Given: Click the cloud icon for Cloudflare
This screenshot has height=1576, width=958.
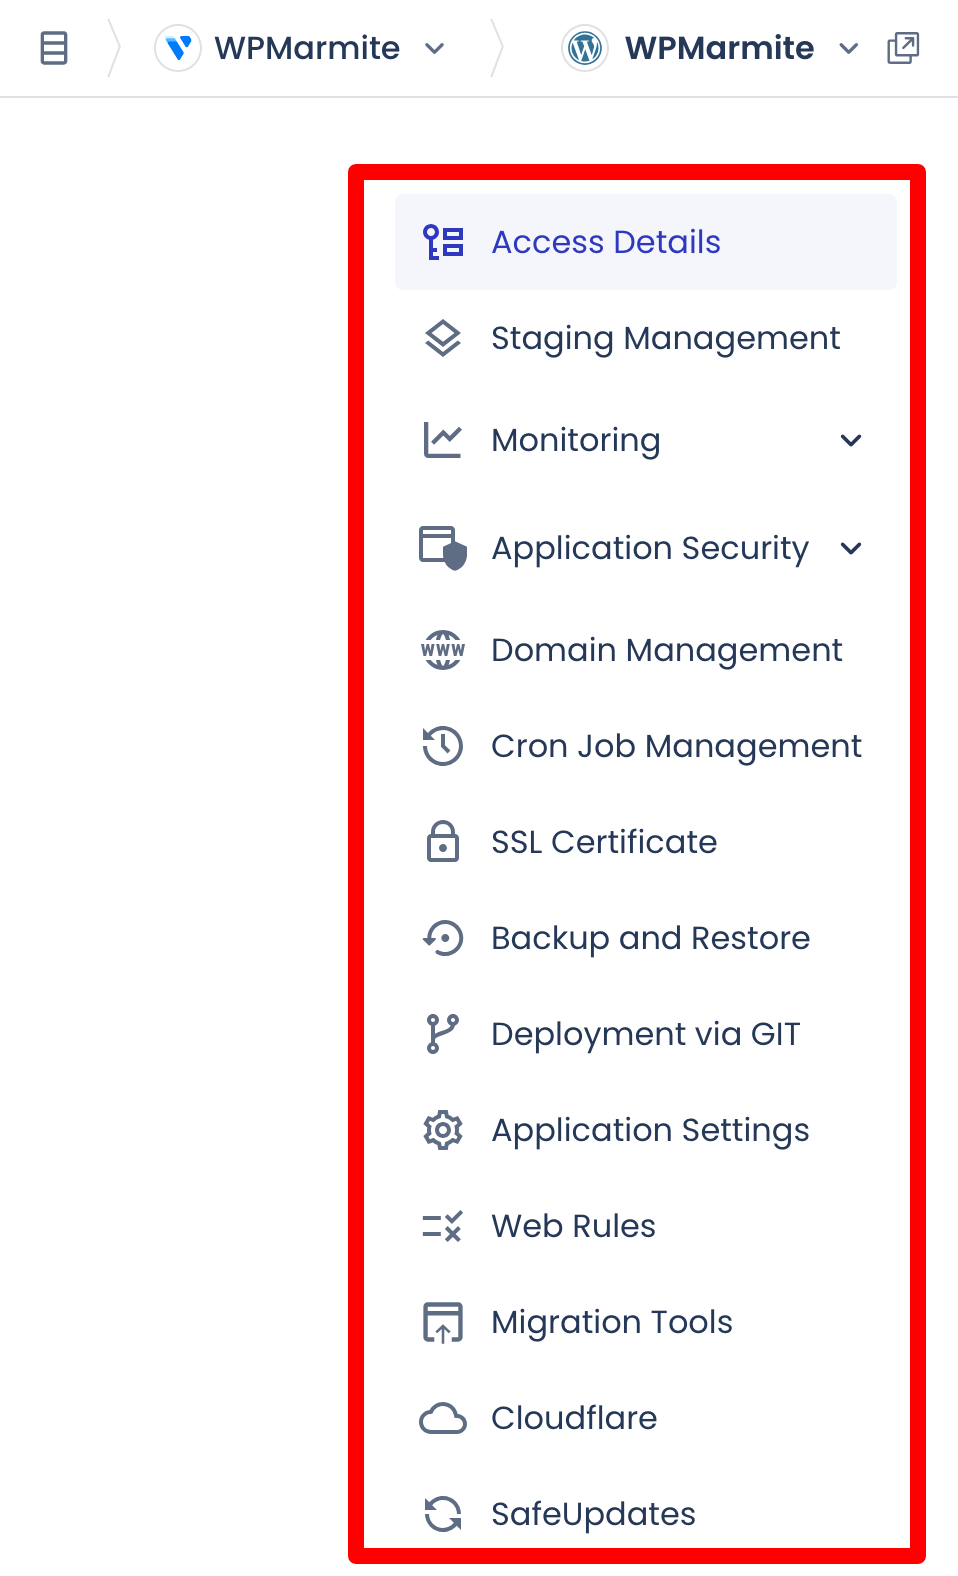Looking at the screenshot, I should [442, 1417].
